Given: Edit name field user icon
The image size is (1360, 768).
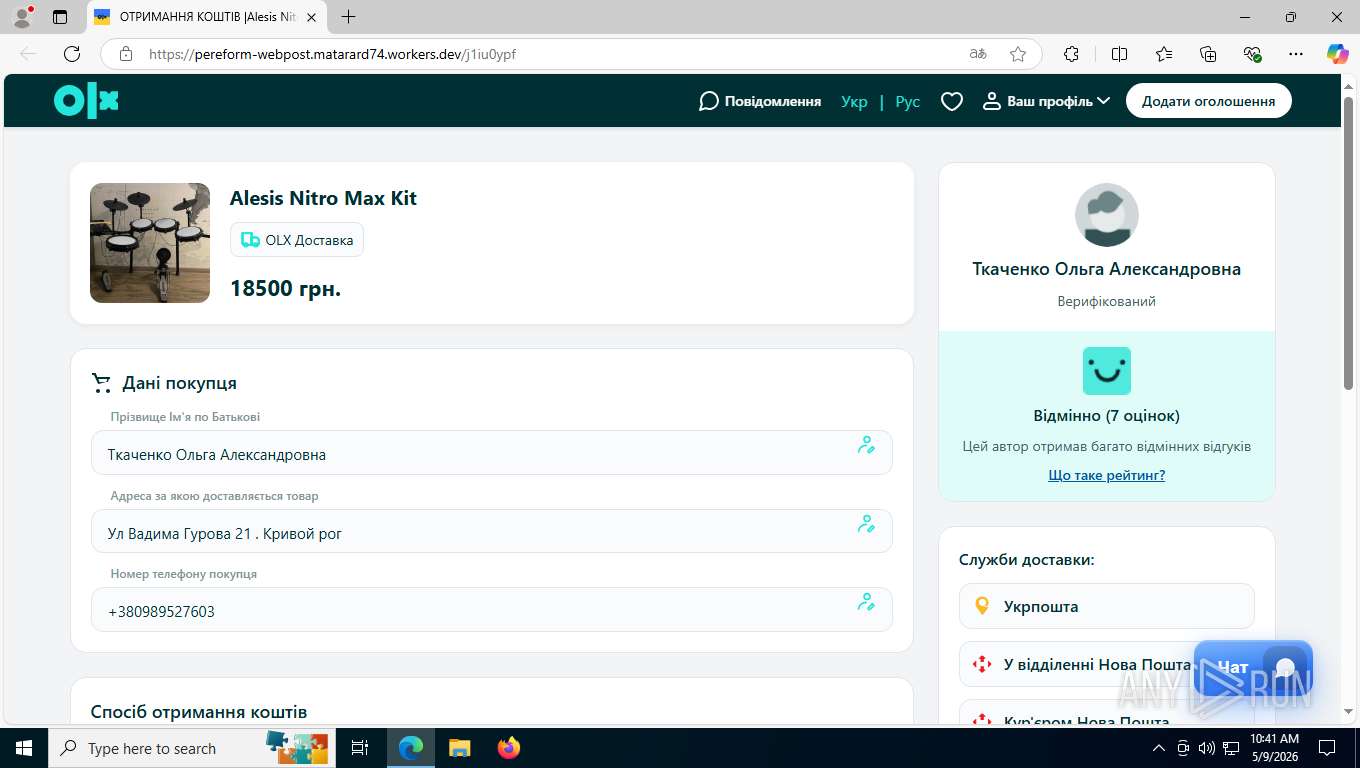Looking at the screenshot, I should pyautogui.click(x=866, y=445).
